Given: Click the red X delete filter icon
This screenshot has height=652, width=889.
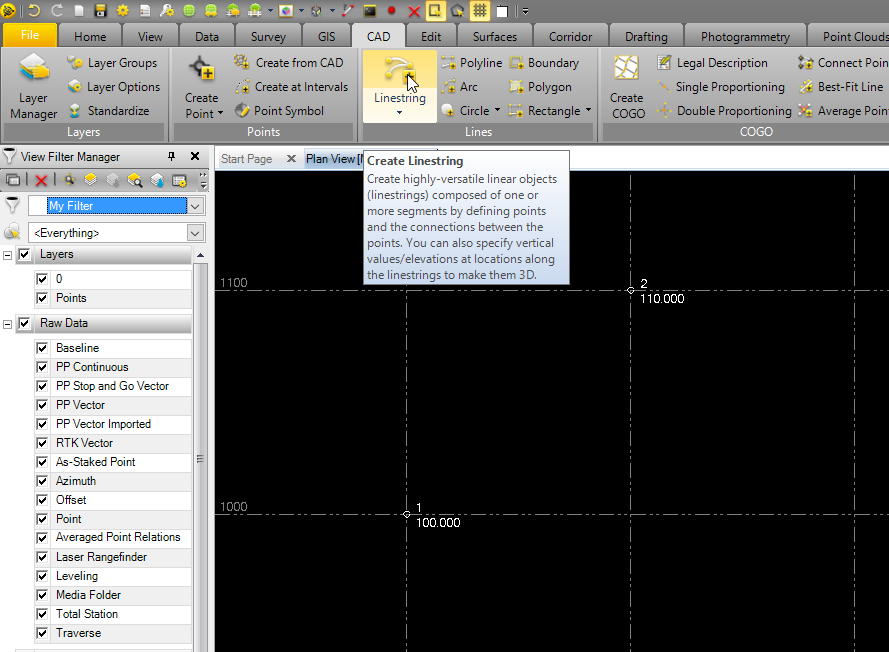Looking at the screenshot, I should (41, 180).
